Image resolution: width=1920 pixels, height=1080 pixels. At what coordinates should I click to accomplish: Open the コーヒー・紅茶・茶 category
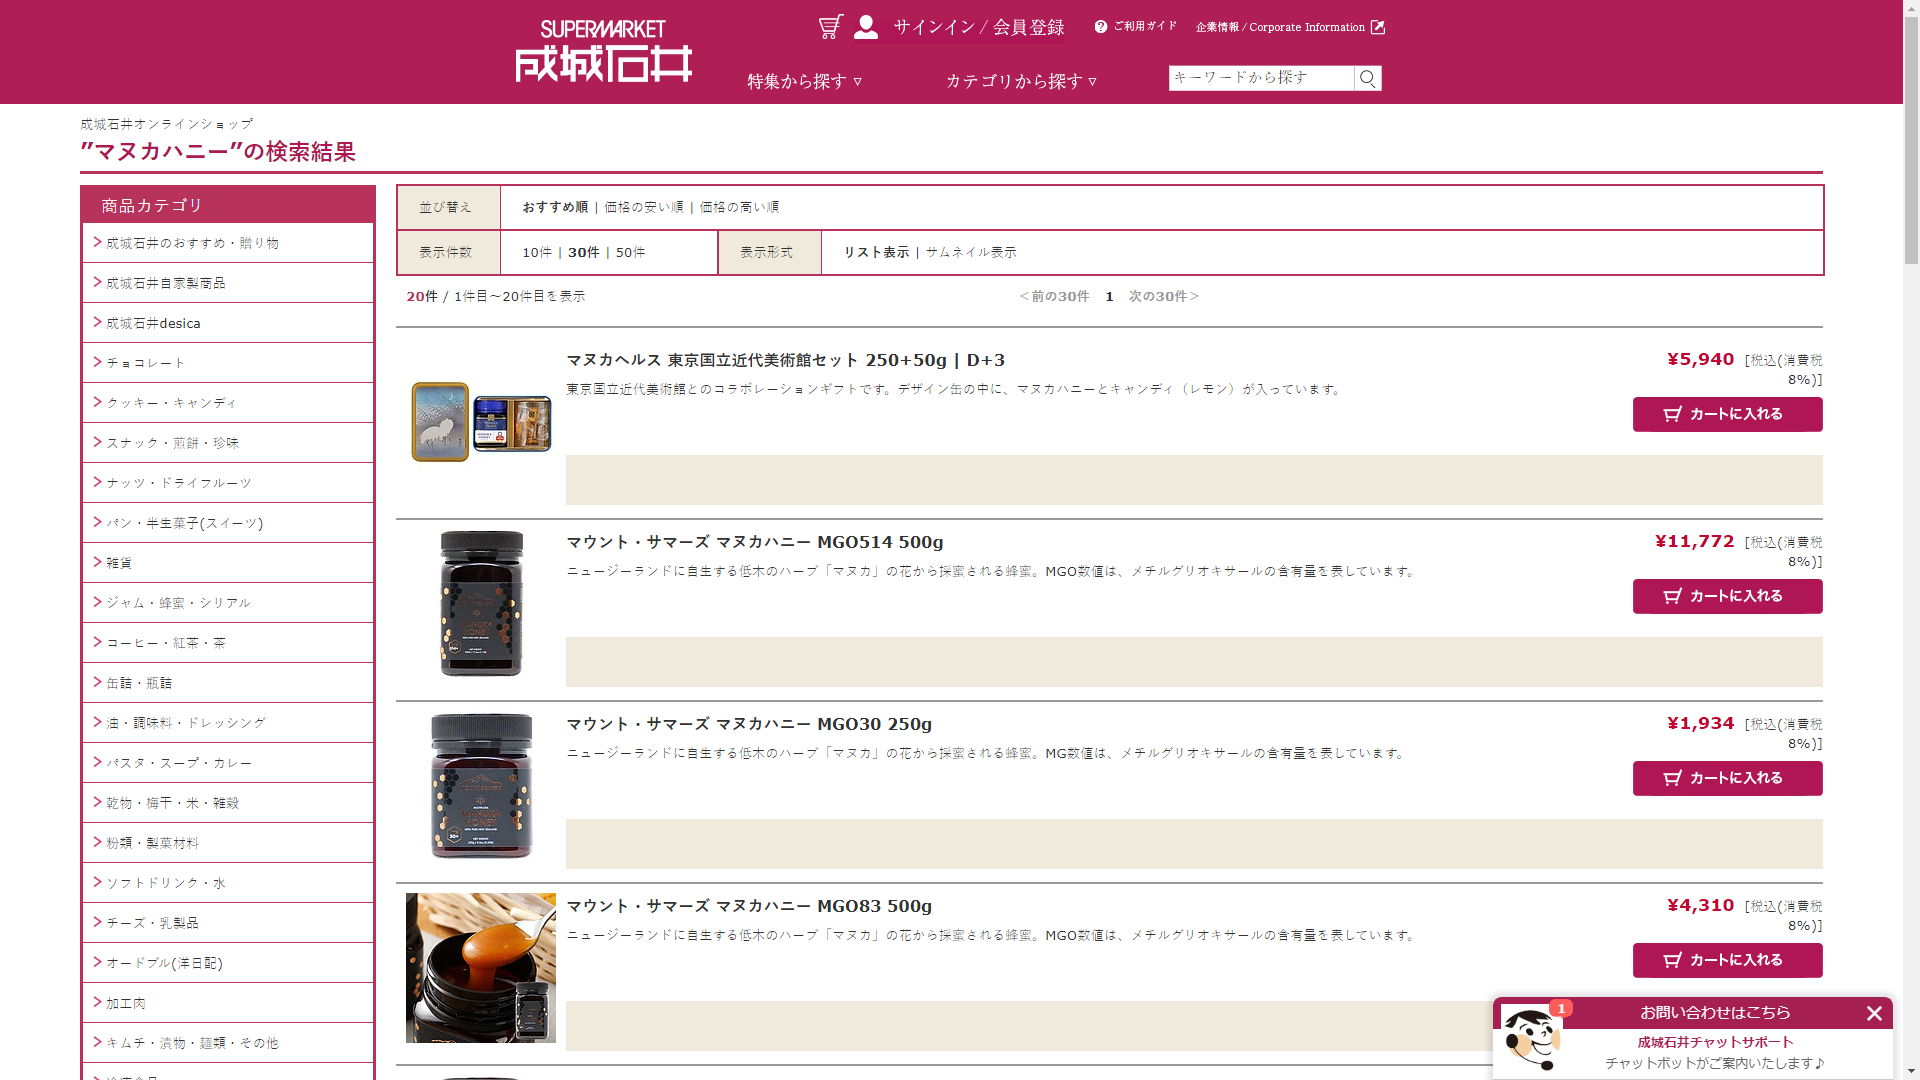tap(166, 643)
